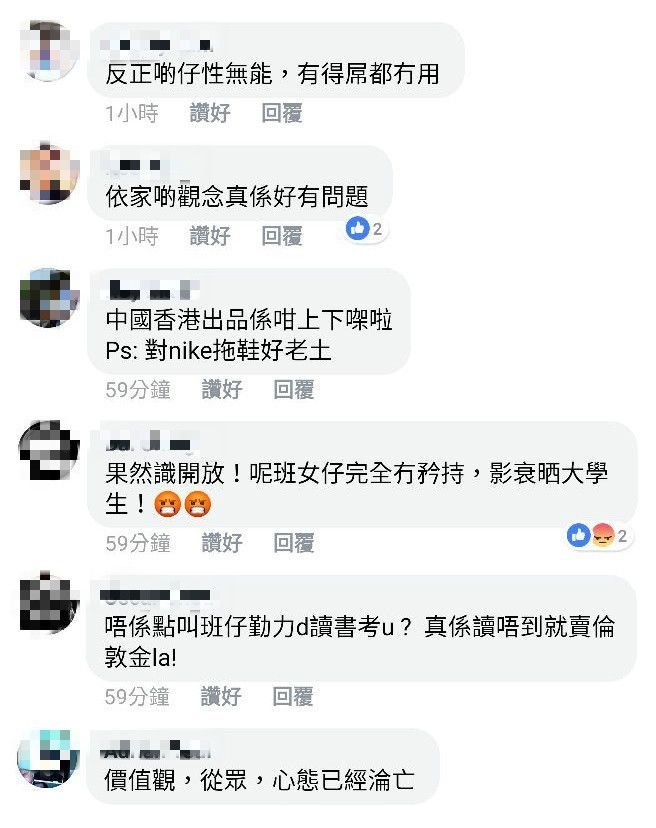Viewport: 656px width, 828px height.
Task: Click the angry reaction icon beside count 2
Action: 603,535
